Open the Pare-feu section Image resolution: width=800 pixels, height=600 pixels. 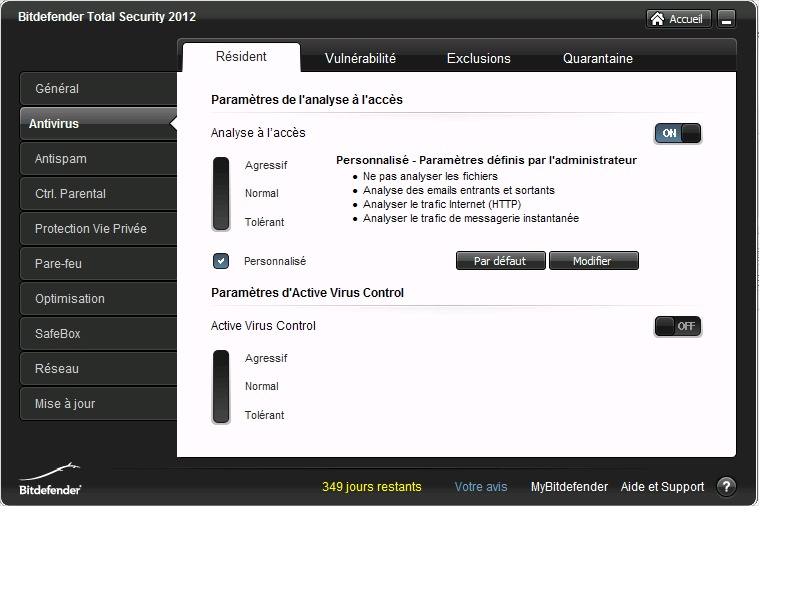pos(98,264)
